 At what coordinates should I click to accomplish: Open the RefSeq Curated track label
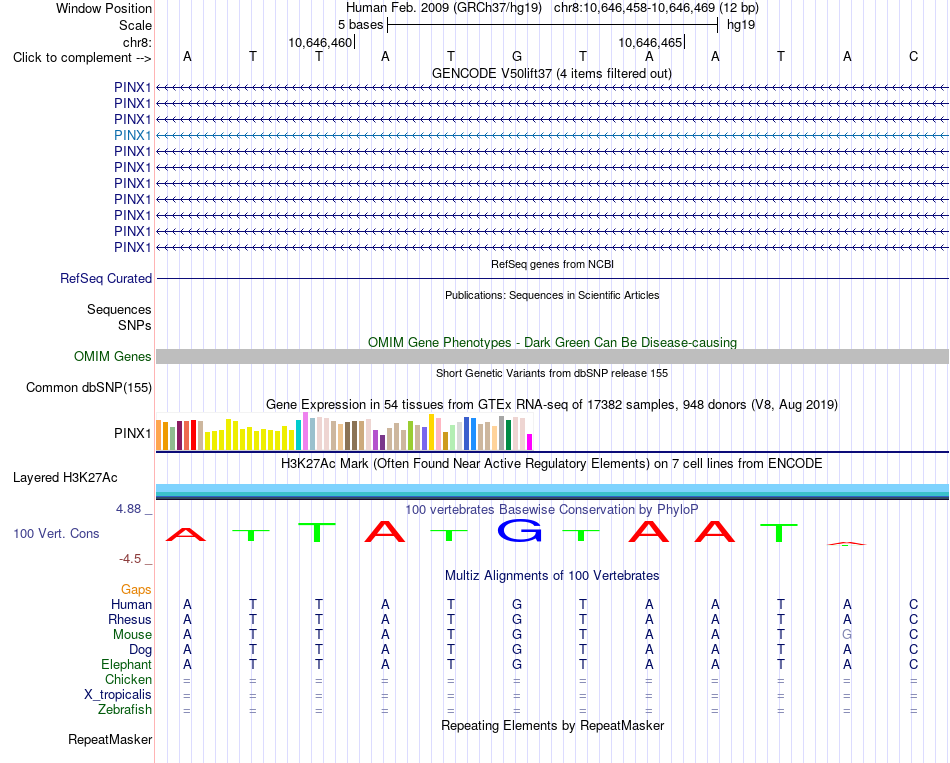(x=106, y=278)
